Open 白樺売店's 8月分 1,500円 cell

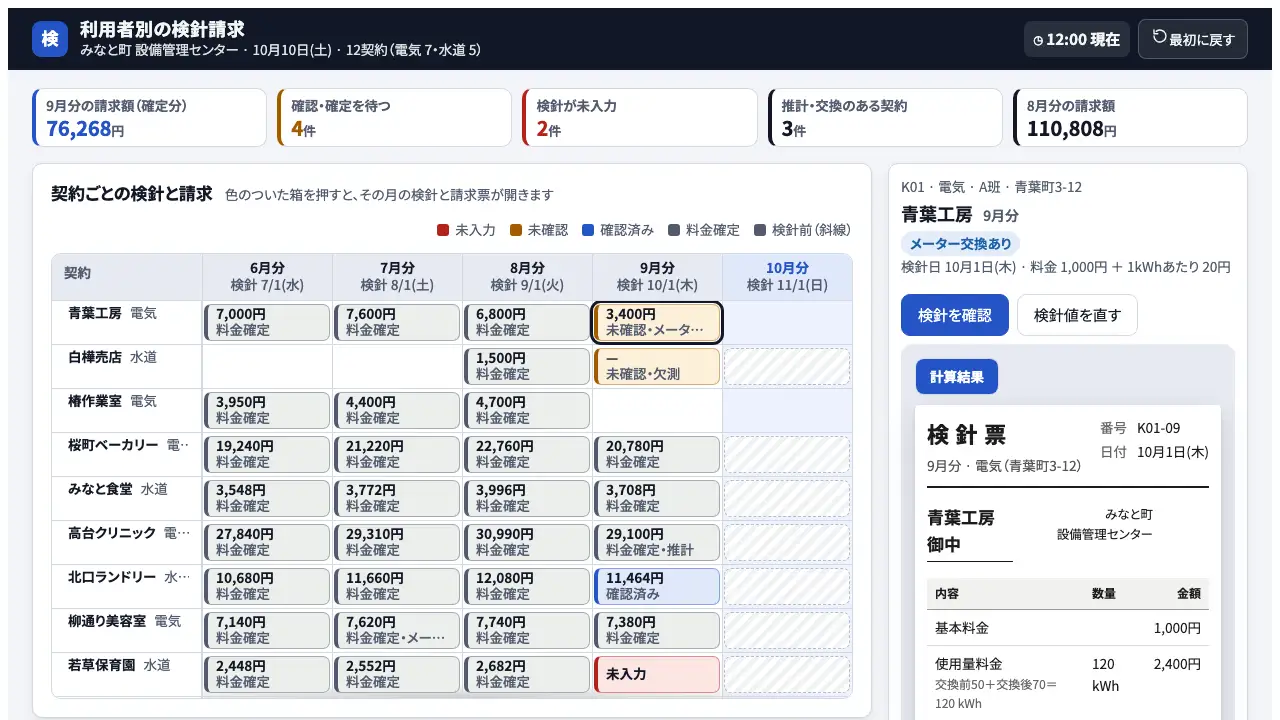[527, 366]
